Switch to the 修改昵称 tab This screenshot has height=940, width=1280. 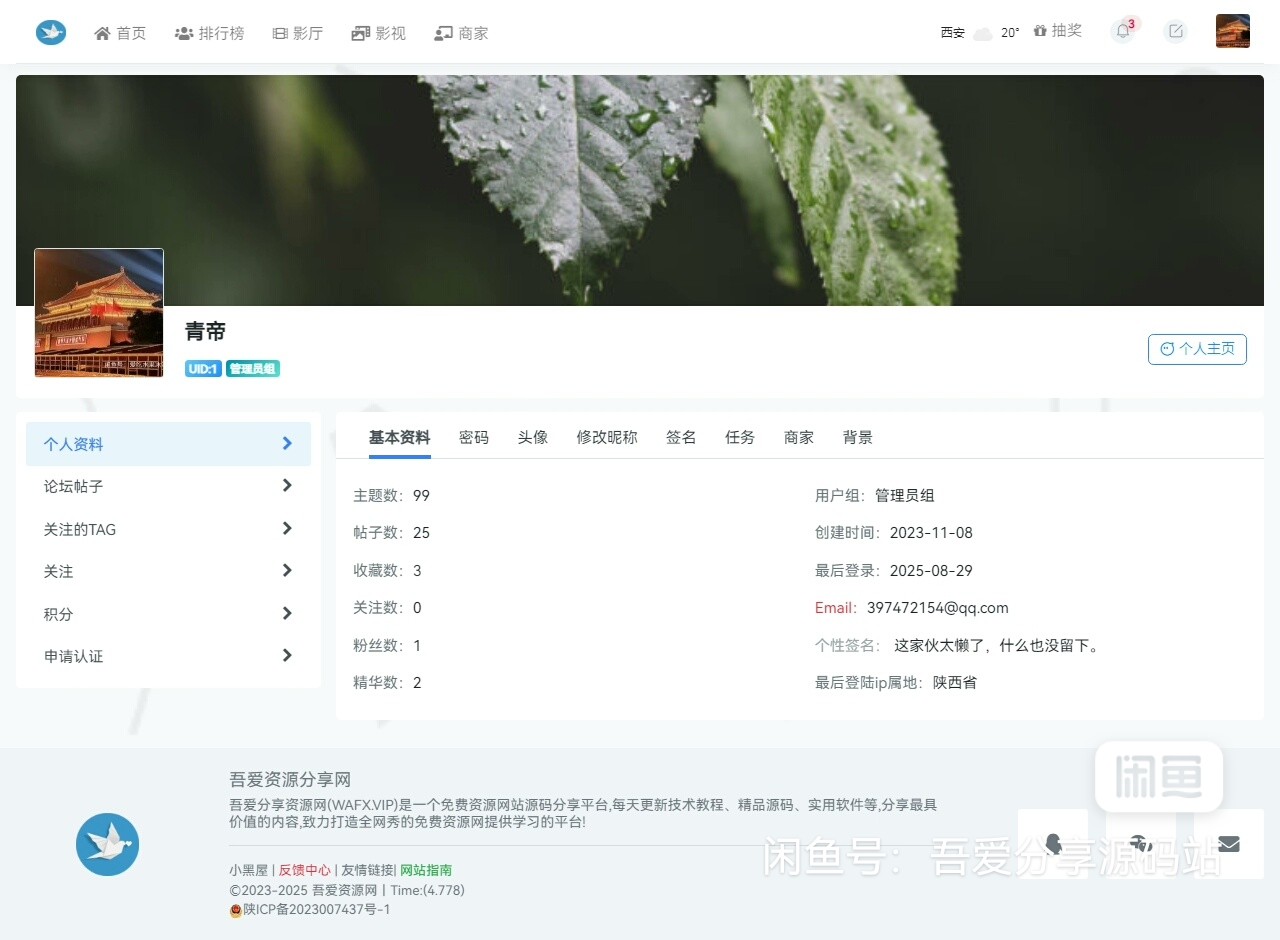click(x=607, y=437)
